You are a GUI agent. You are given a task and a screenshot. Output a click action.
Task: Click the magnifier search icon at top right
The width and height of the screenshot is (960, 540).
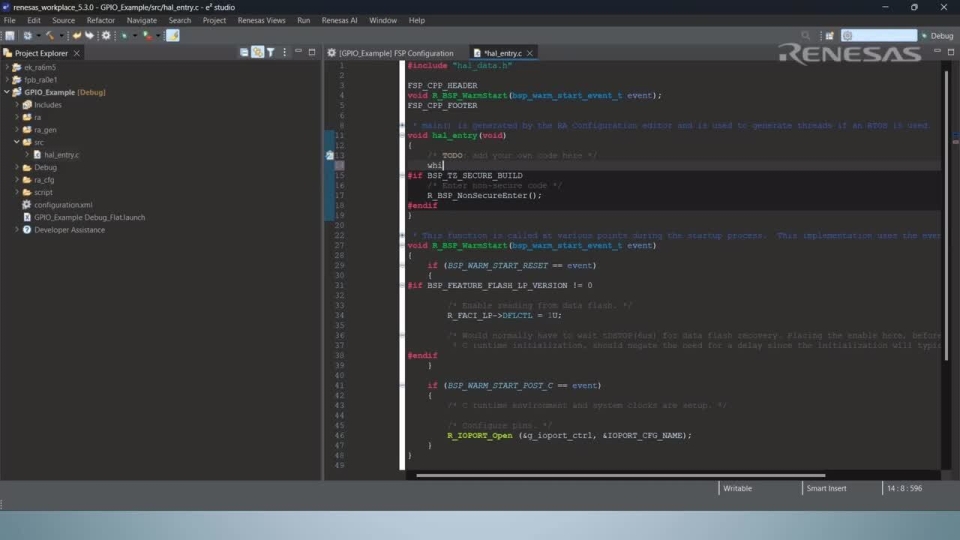[x=806, y=36]
